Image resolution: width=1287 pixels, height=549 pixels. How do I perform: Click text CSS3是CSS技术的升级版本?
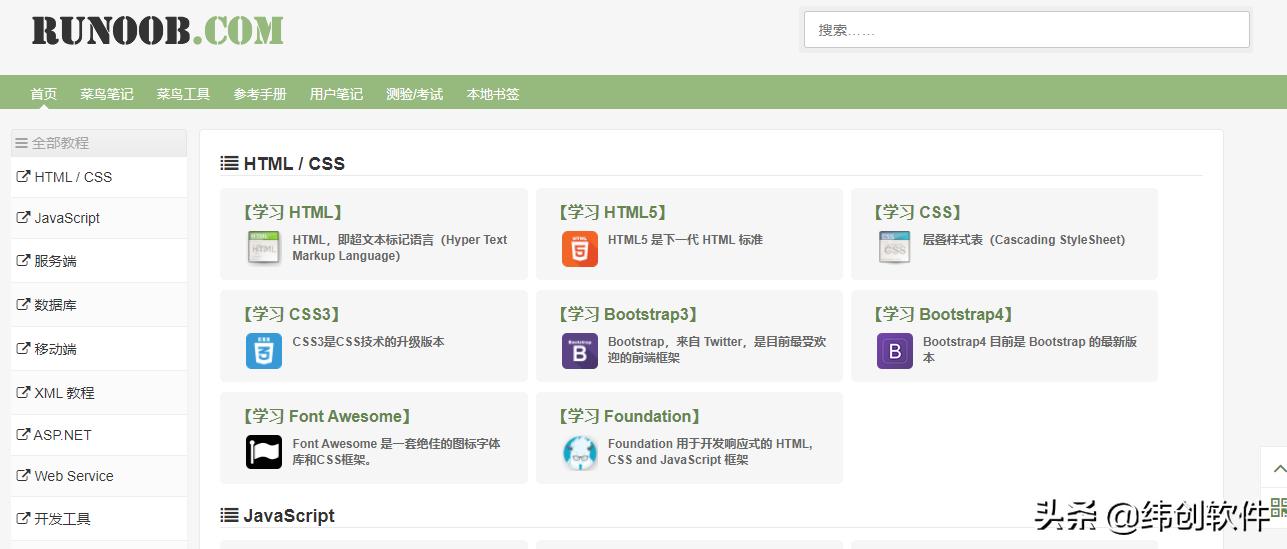tap(368, 342)
